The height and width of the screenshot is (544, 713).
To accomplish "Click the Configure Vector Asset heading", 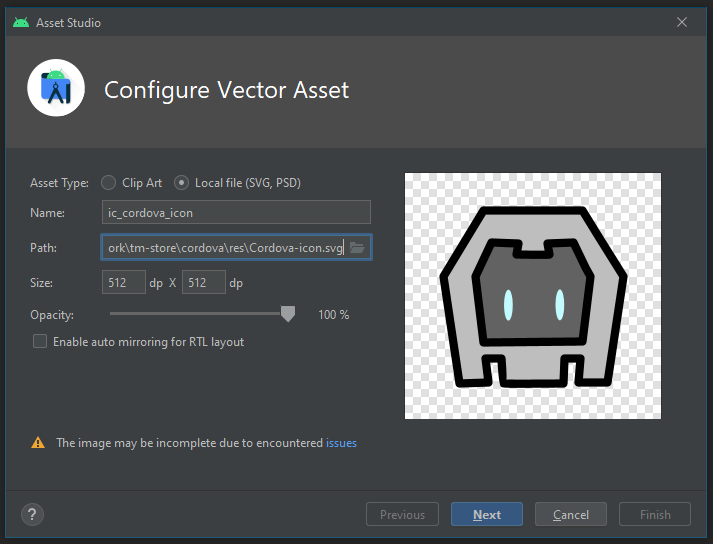I will (226, 90).
